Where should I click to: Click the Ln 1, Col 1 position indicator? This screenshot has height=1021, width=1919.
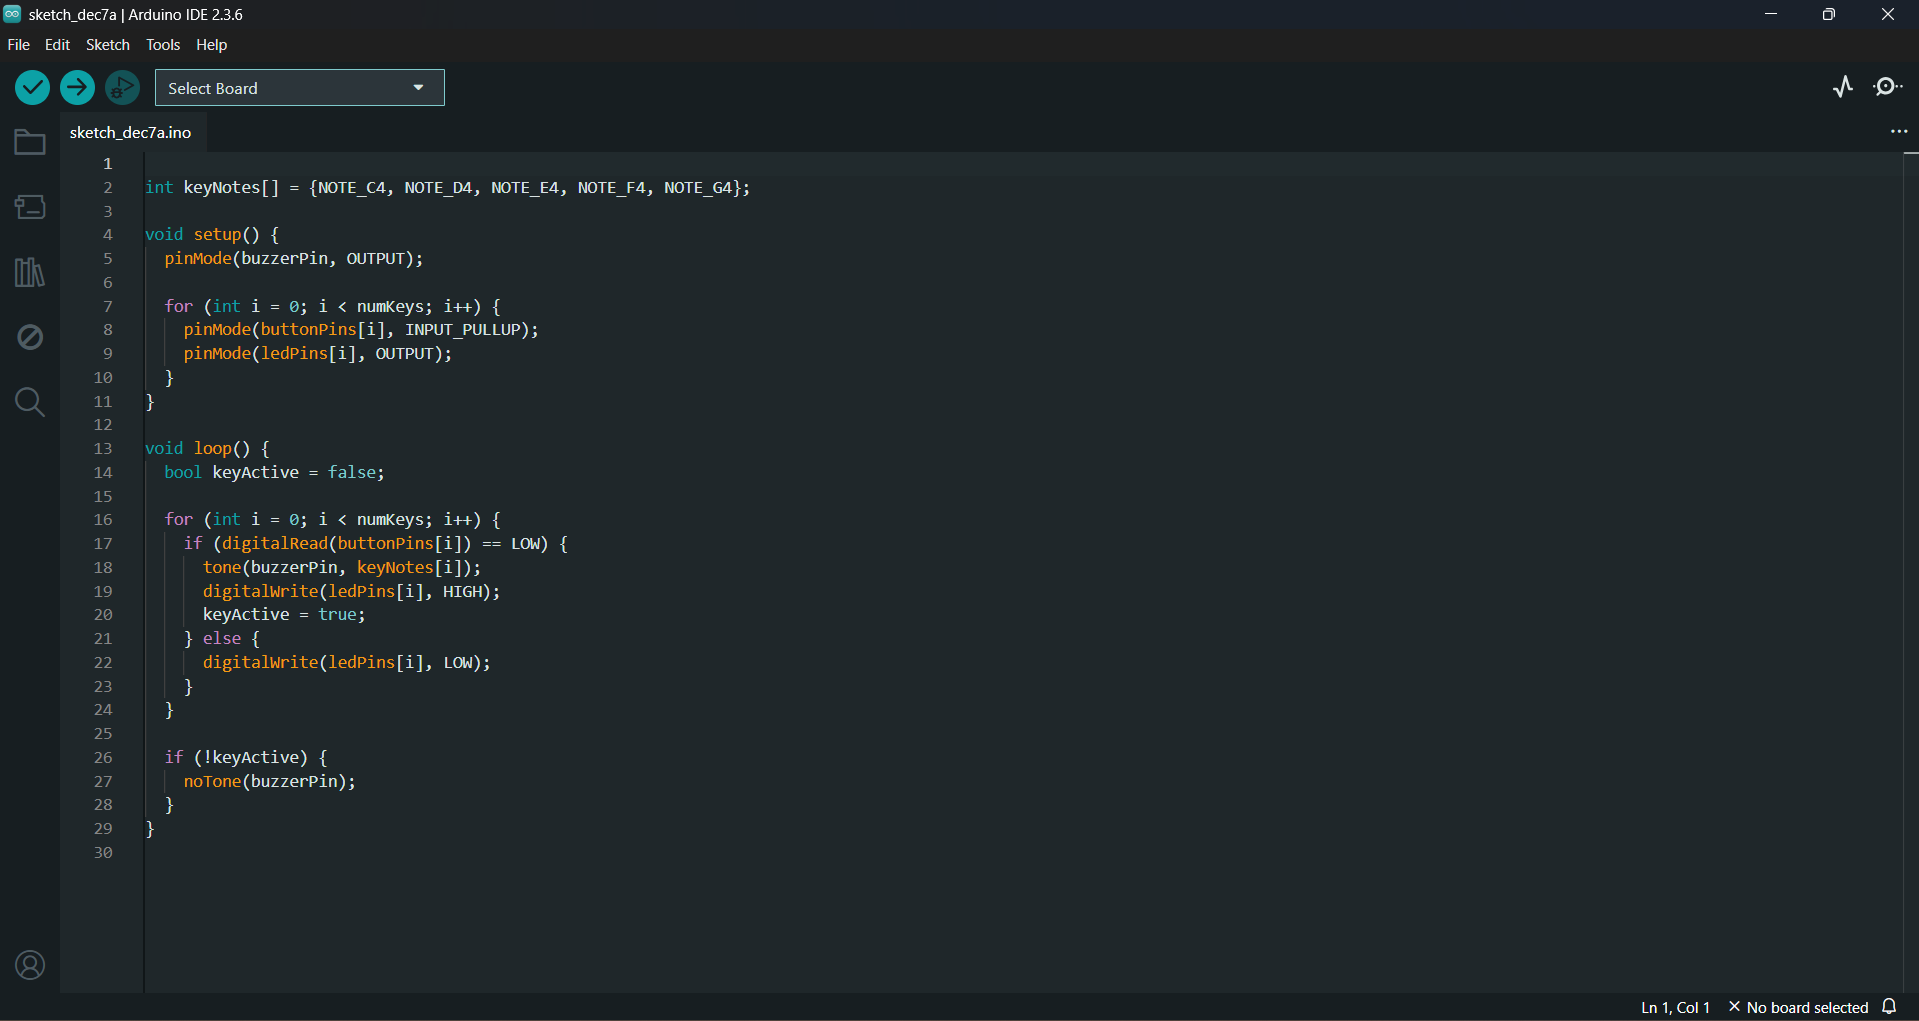1675,1007
